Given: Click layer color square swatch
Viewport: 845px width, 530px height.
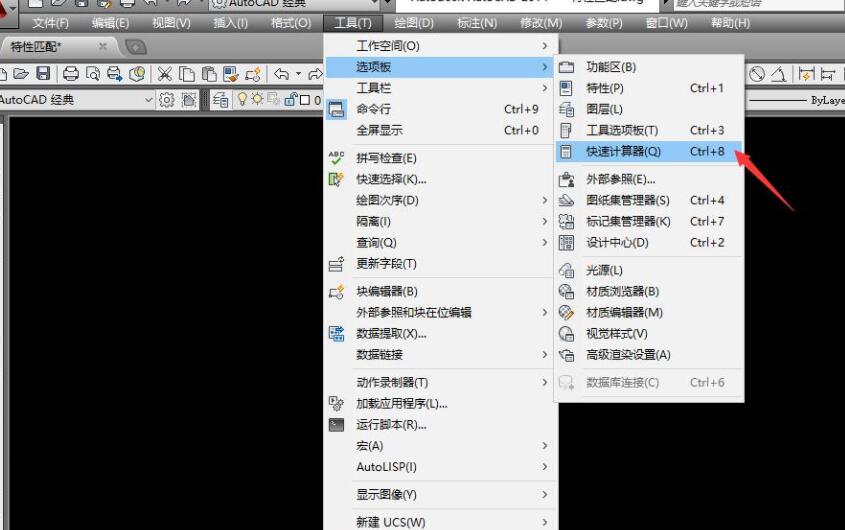Looking at the screenshot, I should pyautogui.click(x=305, y=100).
